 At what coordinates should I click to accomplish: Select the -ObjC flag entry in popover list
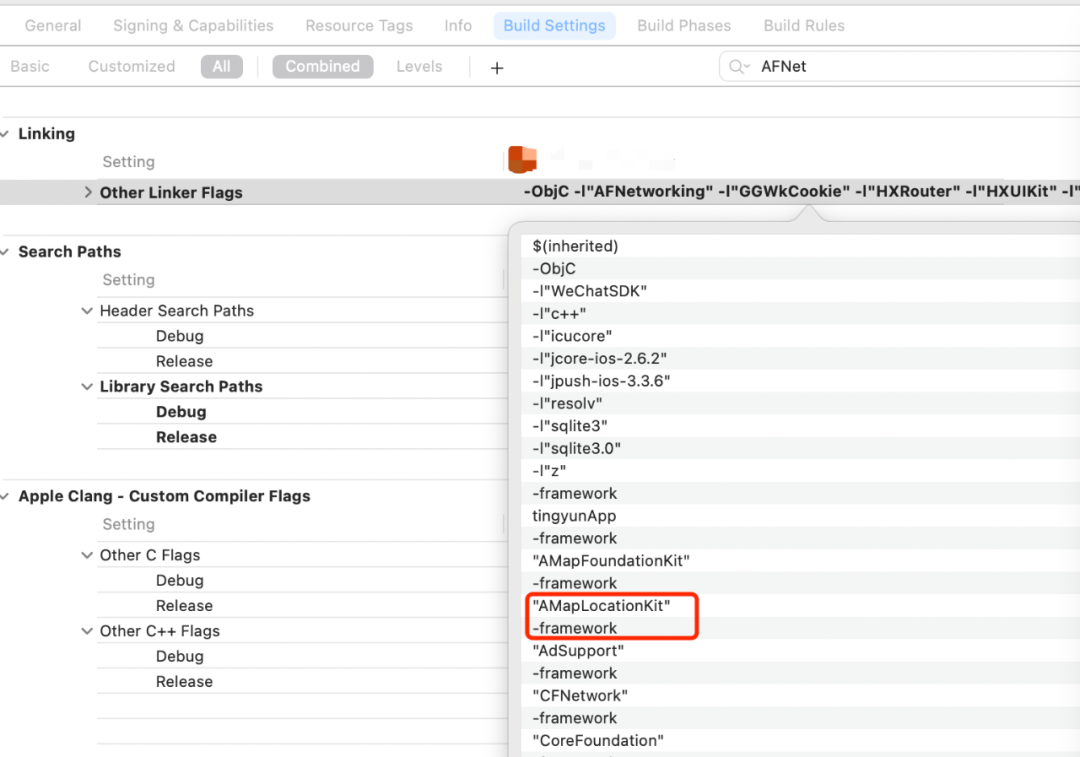point(800,269)
